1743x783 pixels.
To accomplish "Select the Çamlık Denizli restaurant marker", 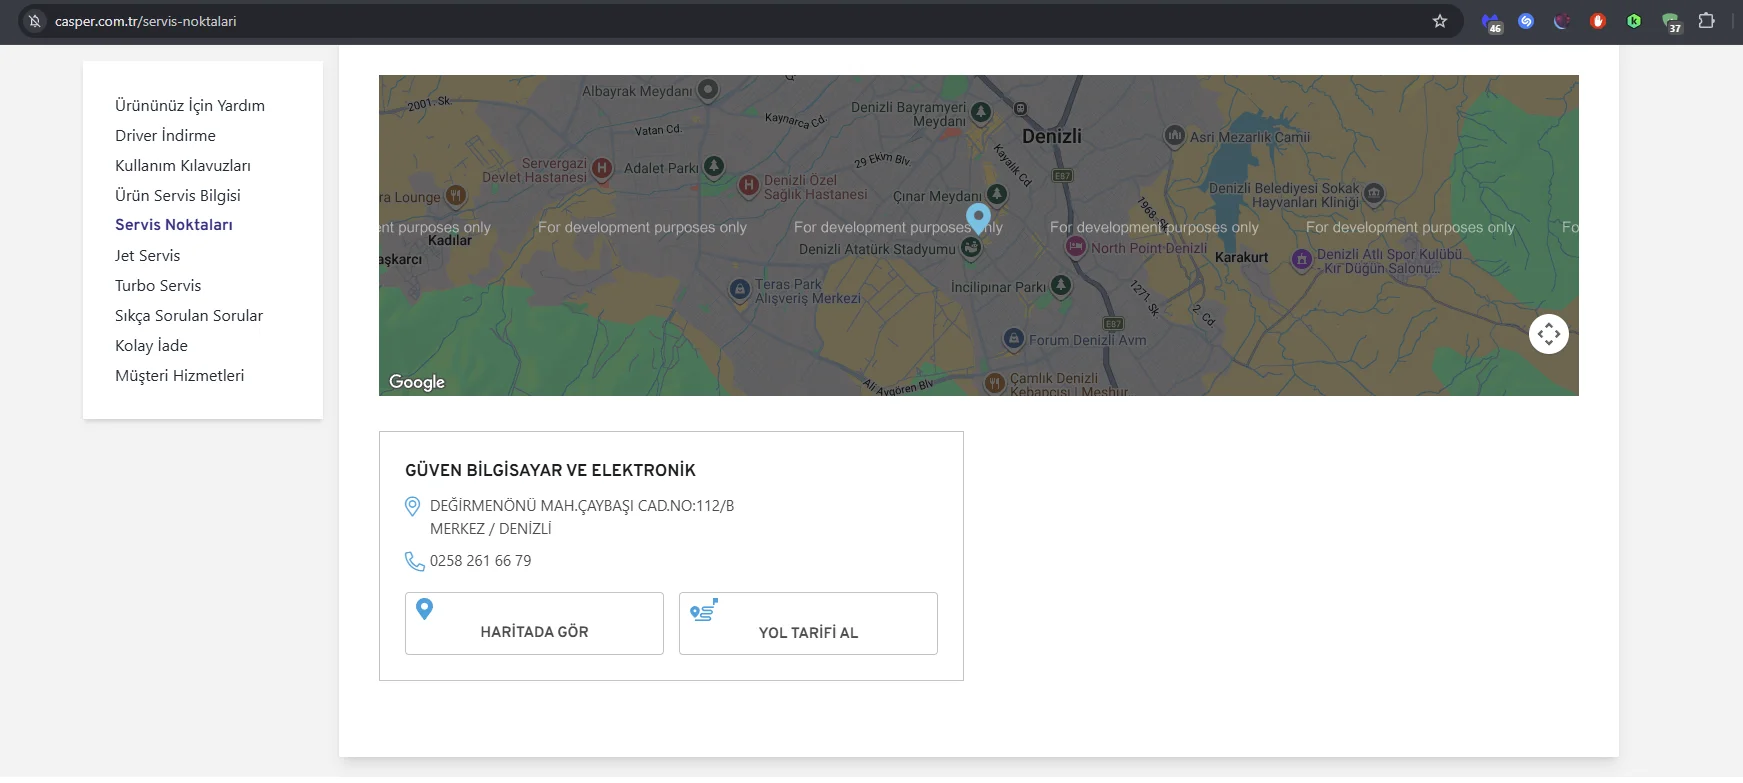I will pos(995,383).
